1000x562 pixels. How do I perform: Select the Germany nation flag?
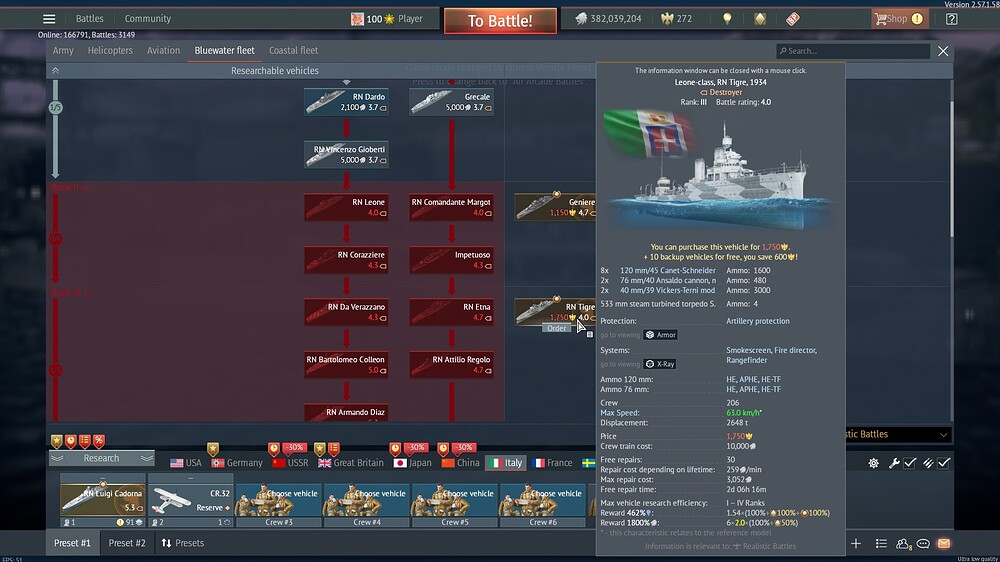click(x=237, y=463)
